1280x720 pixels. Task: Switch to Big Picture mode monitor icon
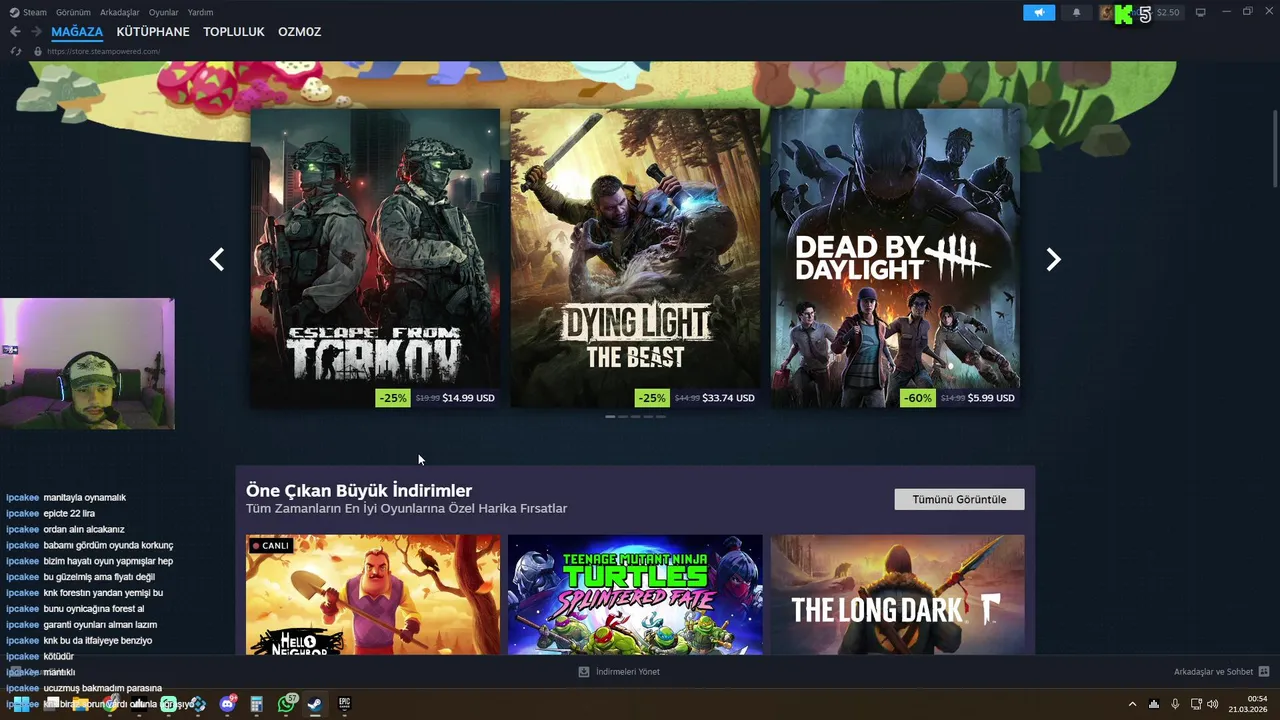pos(1201,12)
